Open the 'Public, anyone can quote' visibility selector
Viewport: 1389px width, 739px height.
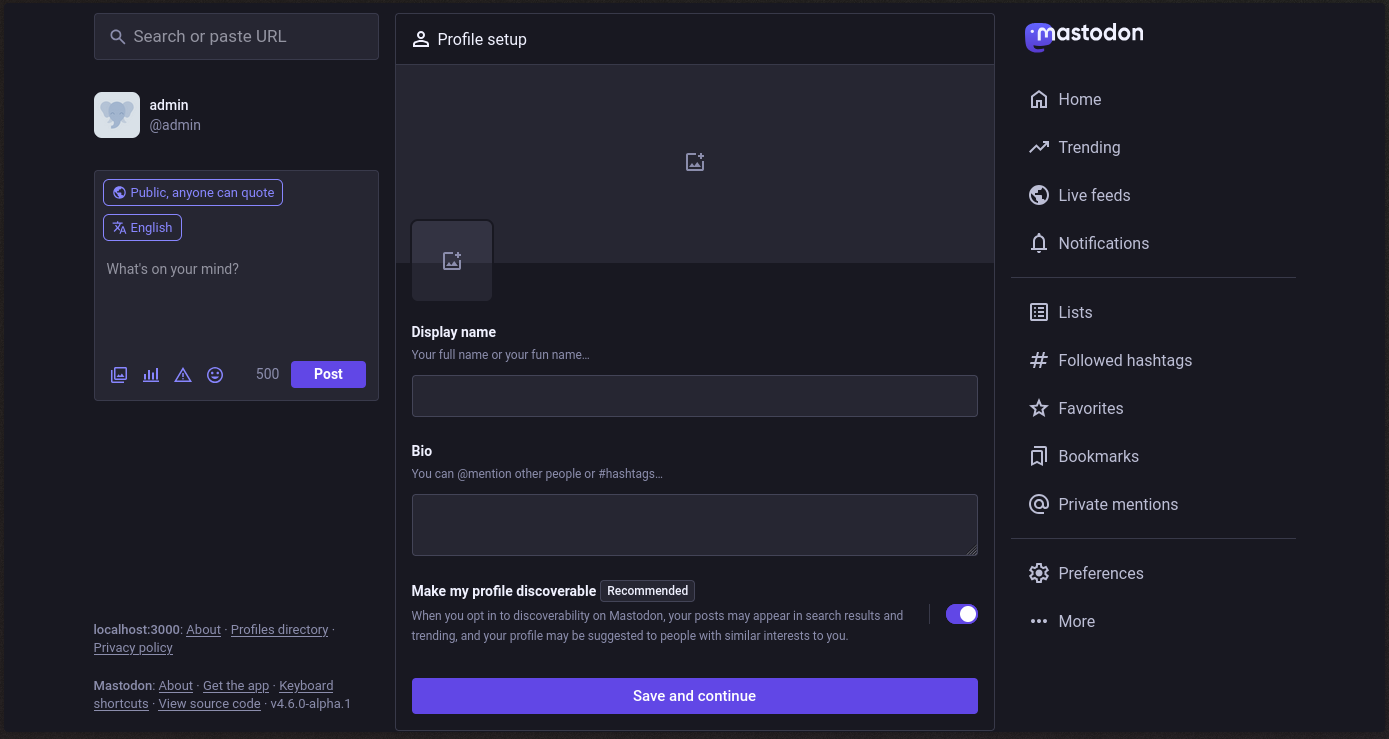[192, 192]
